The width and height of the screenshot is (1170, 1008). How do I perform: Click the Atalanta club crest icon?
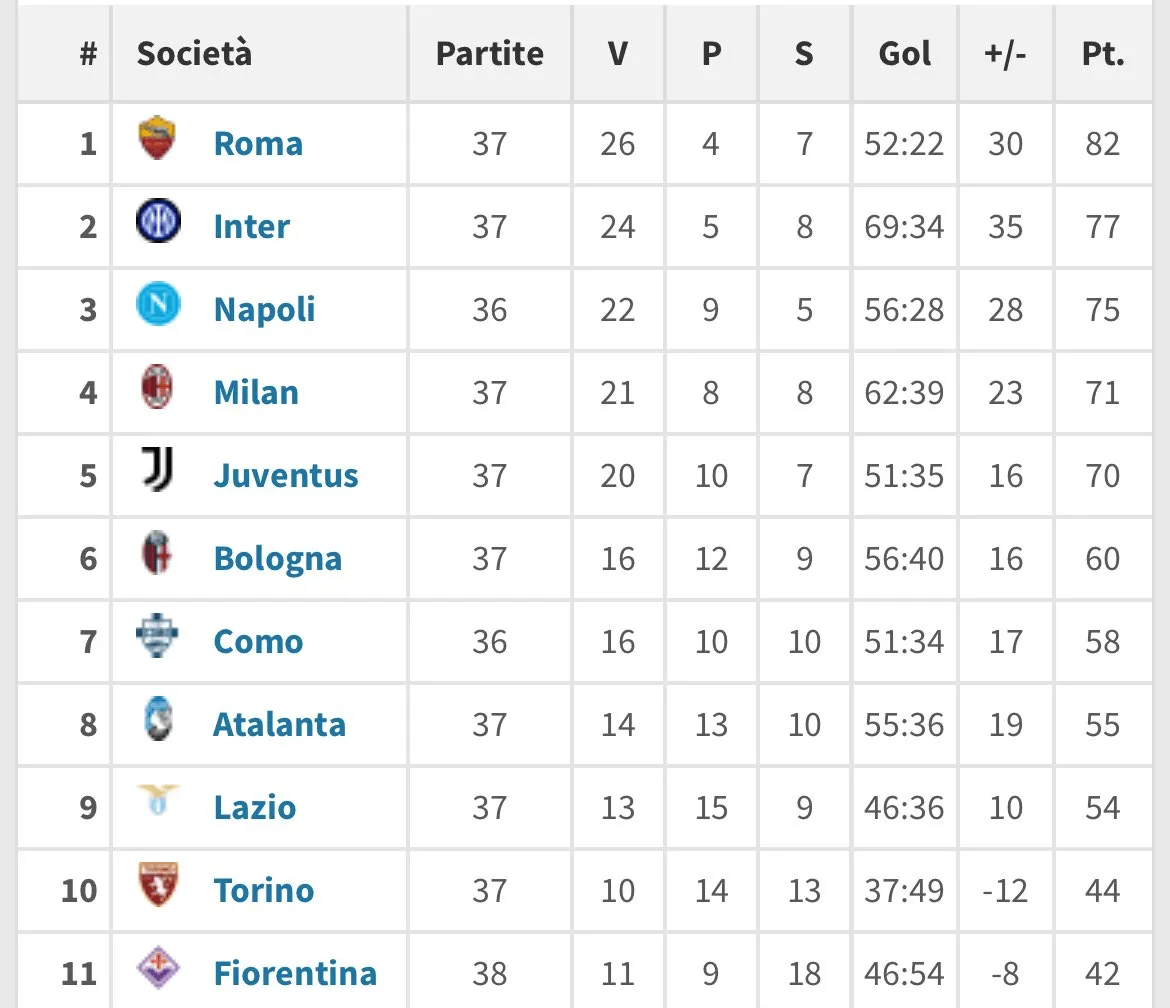coord(158,720)
